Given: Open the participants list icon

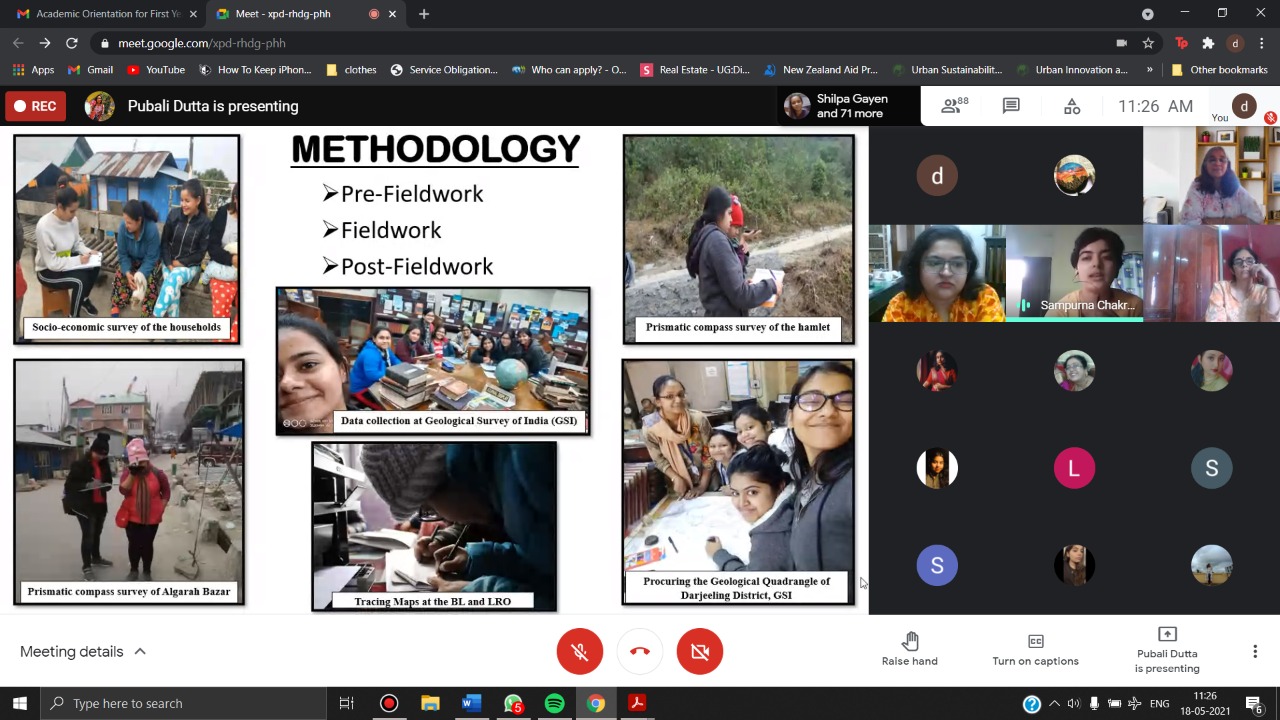Looking at the screenshot, I should click(x=953, y=106).
